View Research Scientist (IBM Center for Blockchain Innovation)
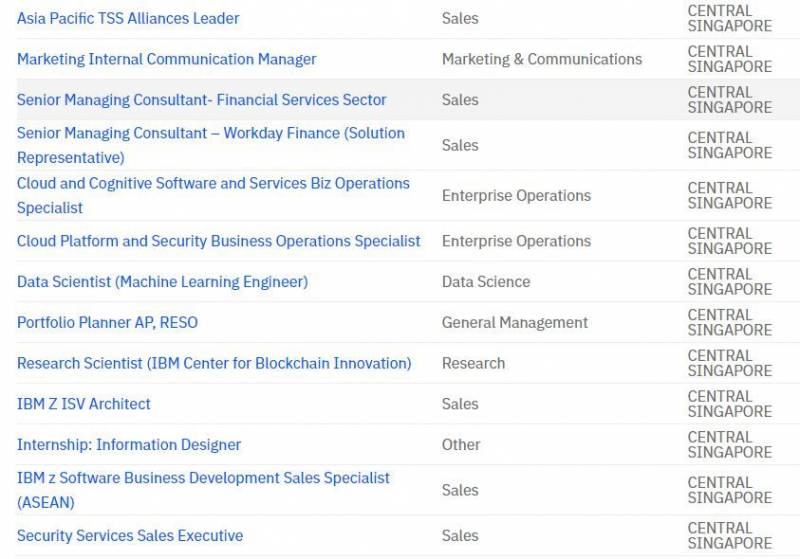Image resolution: width=800 pixels, height=559 pixels. (x=214, y=363)
